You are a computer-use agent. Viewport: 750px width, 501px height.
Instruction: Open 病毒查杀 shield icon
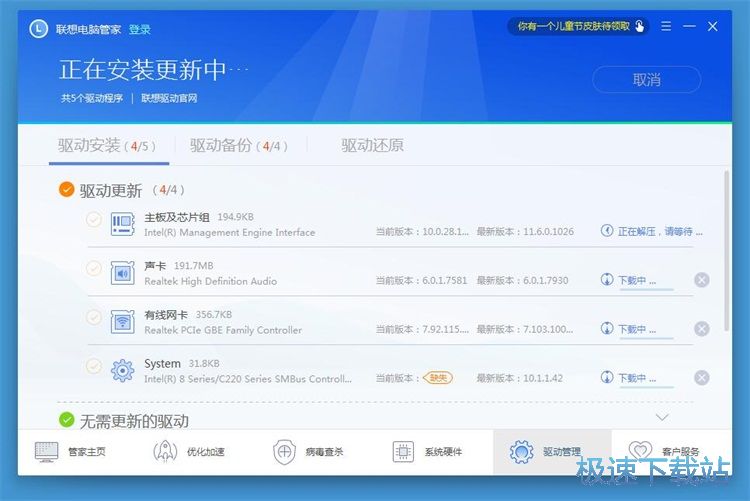(284, 452)
